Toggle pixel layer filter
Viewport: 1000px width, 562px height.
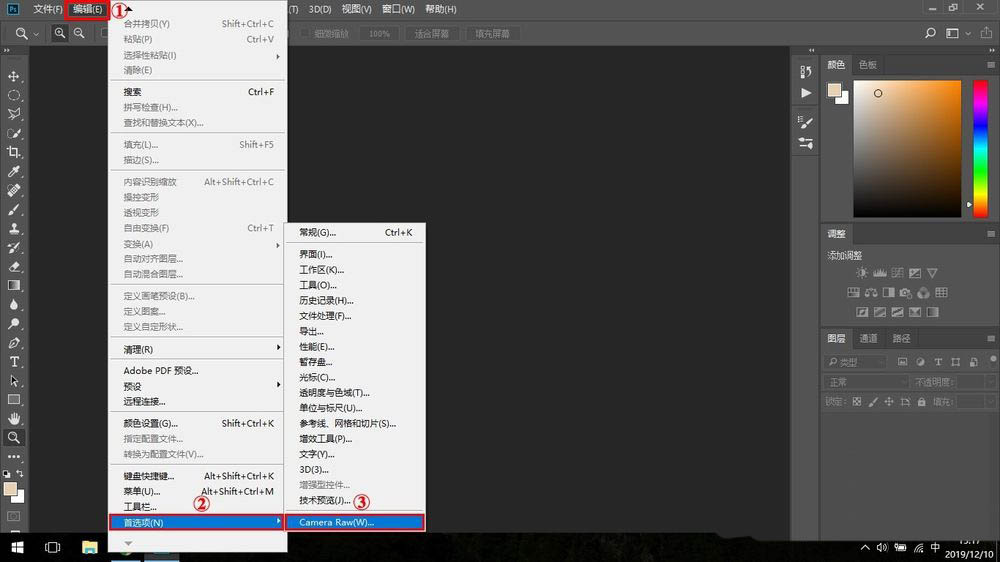(902, 362)
